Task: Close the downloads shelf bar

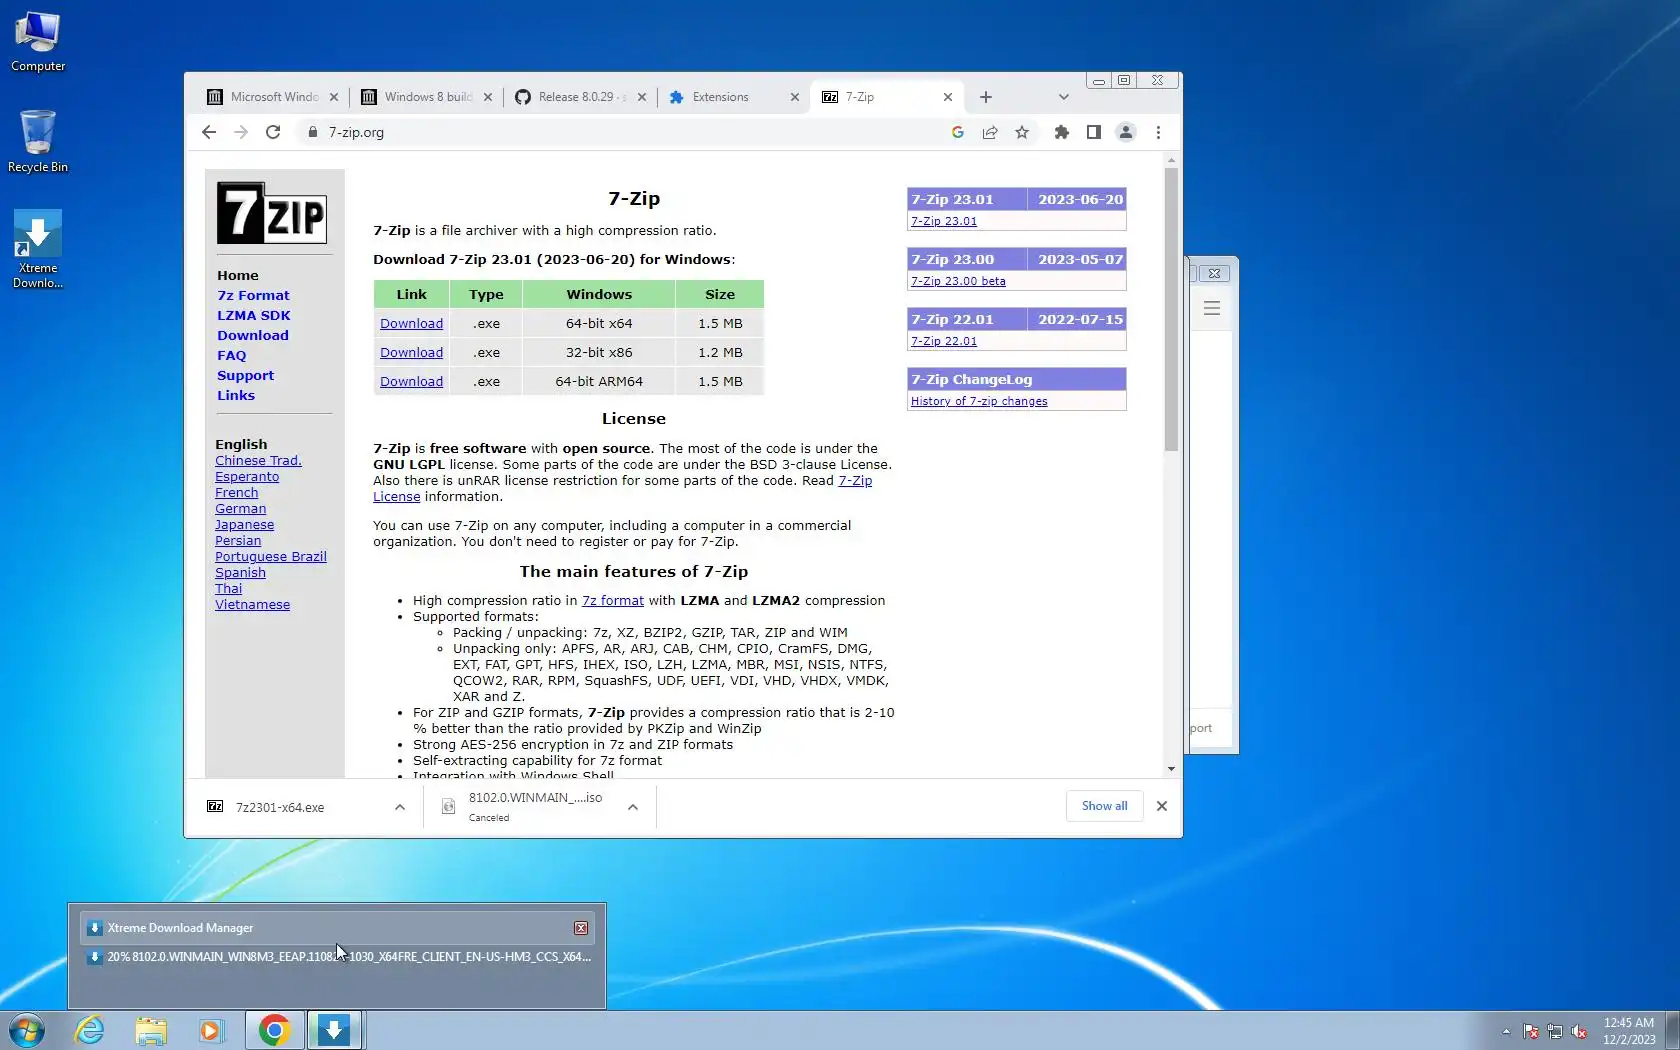Action: pos(1162,806)
